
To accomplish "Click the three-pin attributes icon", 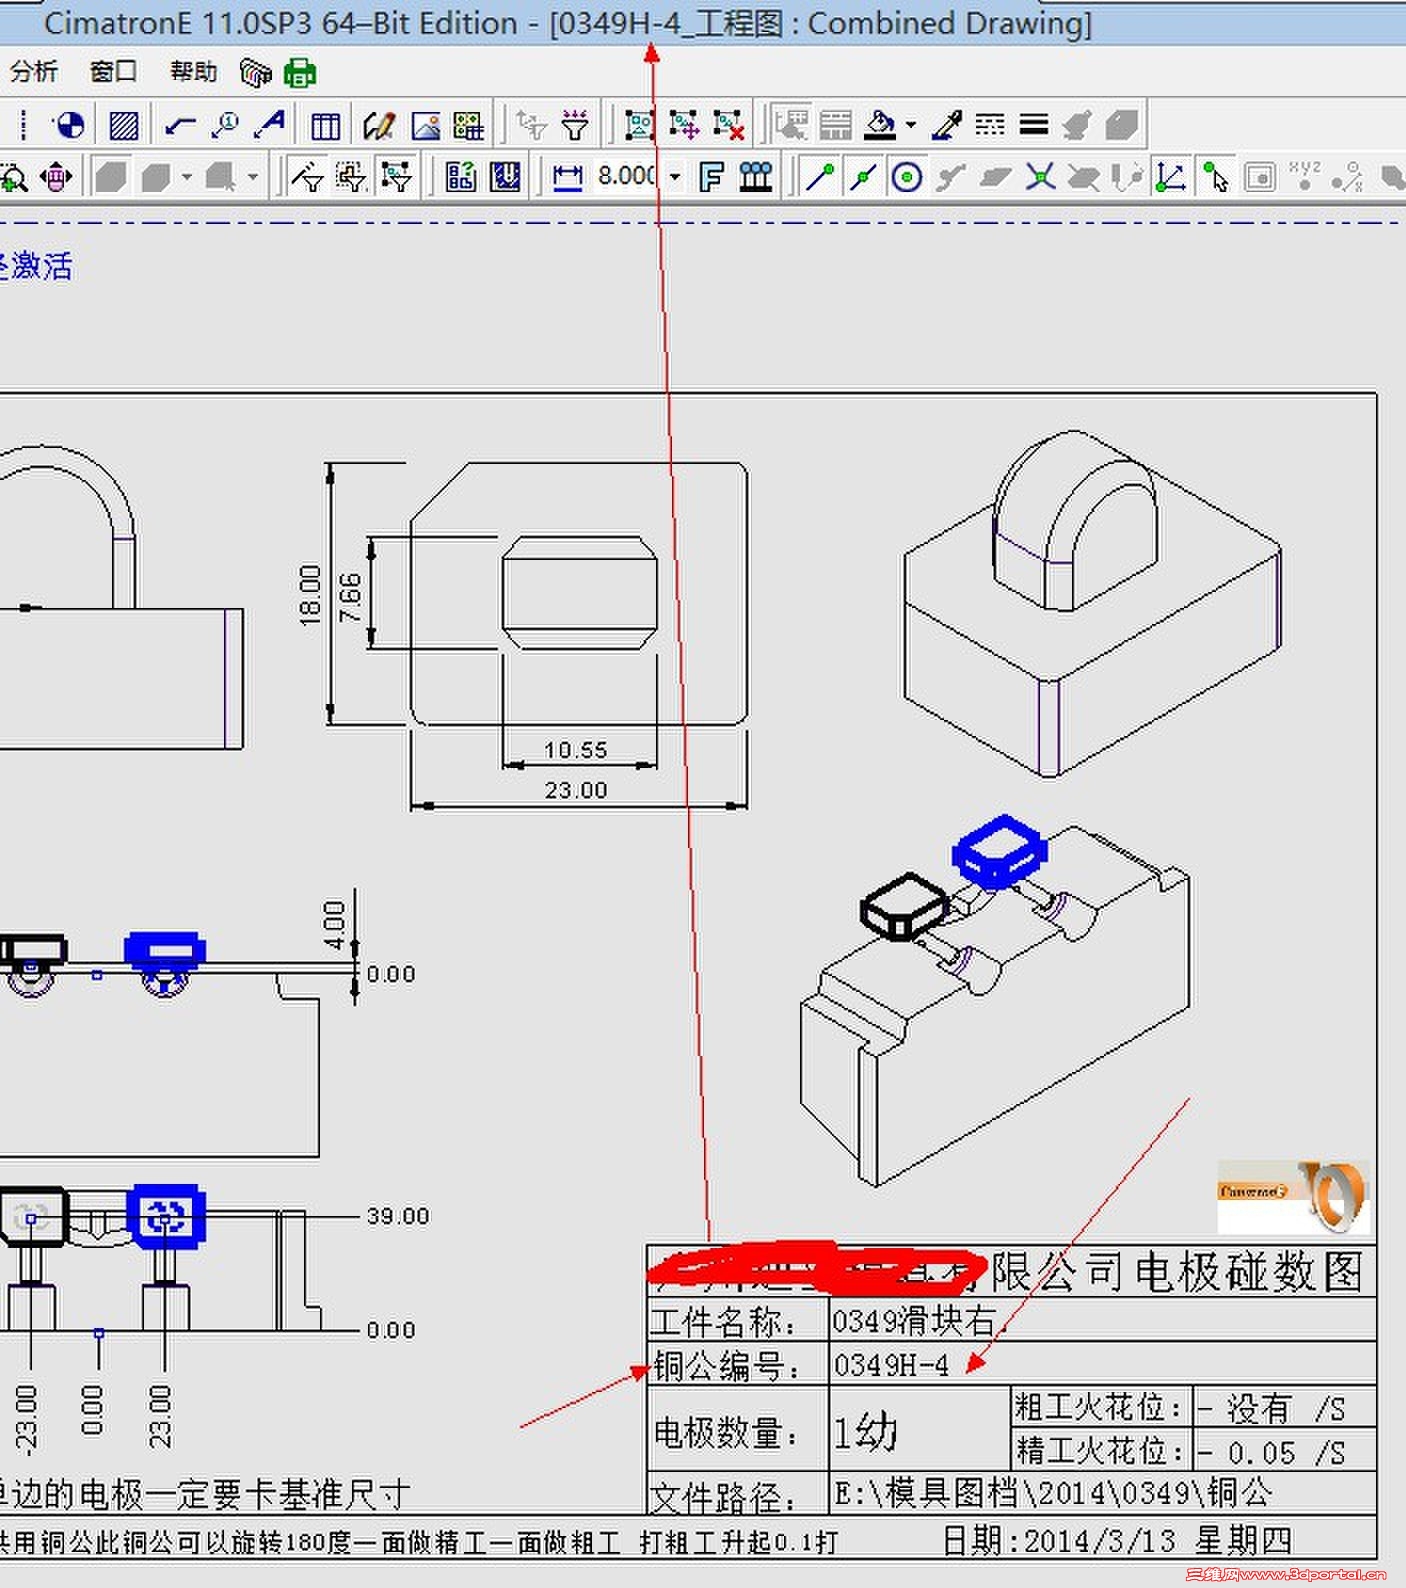I will click(x=756, y=178).
